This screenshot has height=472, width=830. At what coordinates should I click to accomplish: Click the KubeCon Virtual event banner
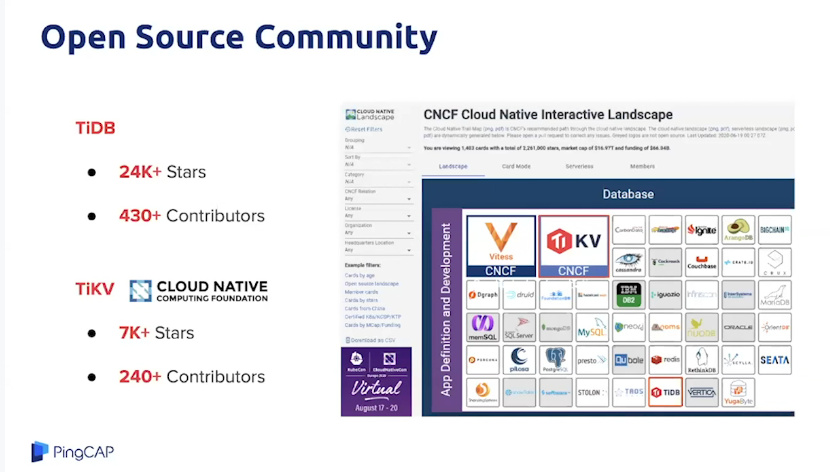pos(376,381)
